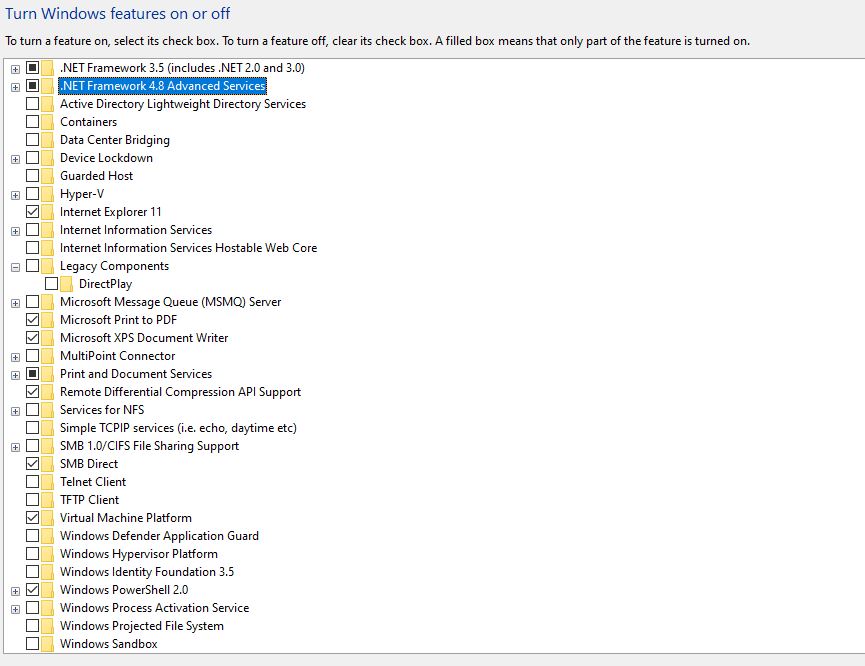Select 'Windows Defender Application Guard' label
Screen dimensions: 865x666
159,536
